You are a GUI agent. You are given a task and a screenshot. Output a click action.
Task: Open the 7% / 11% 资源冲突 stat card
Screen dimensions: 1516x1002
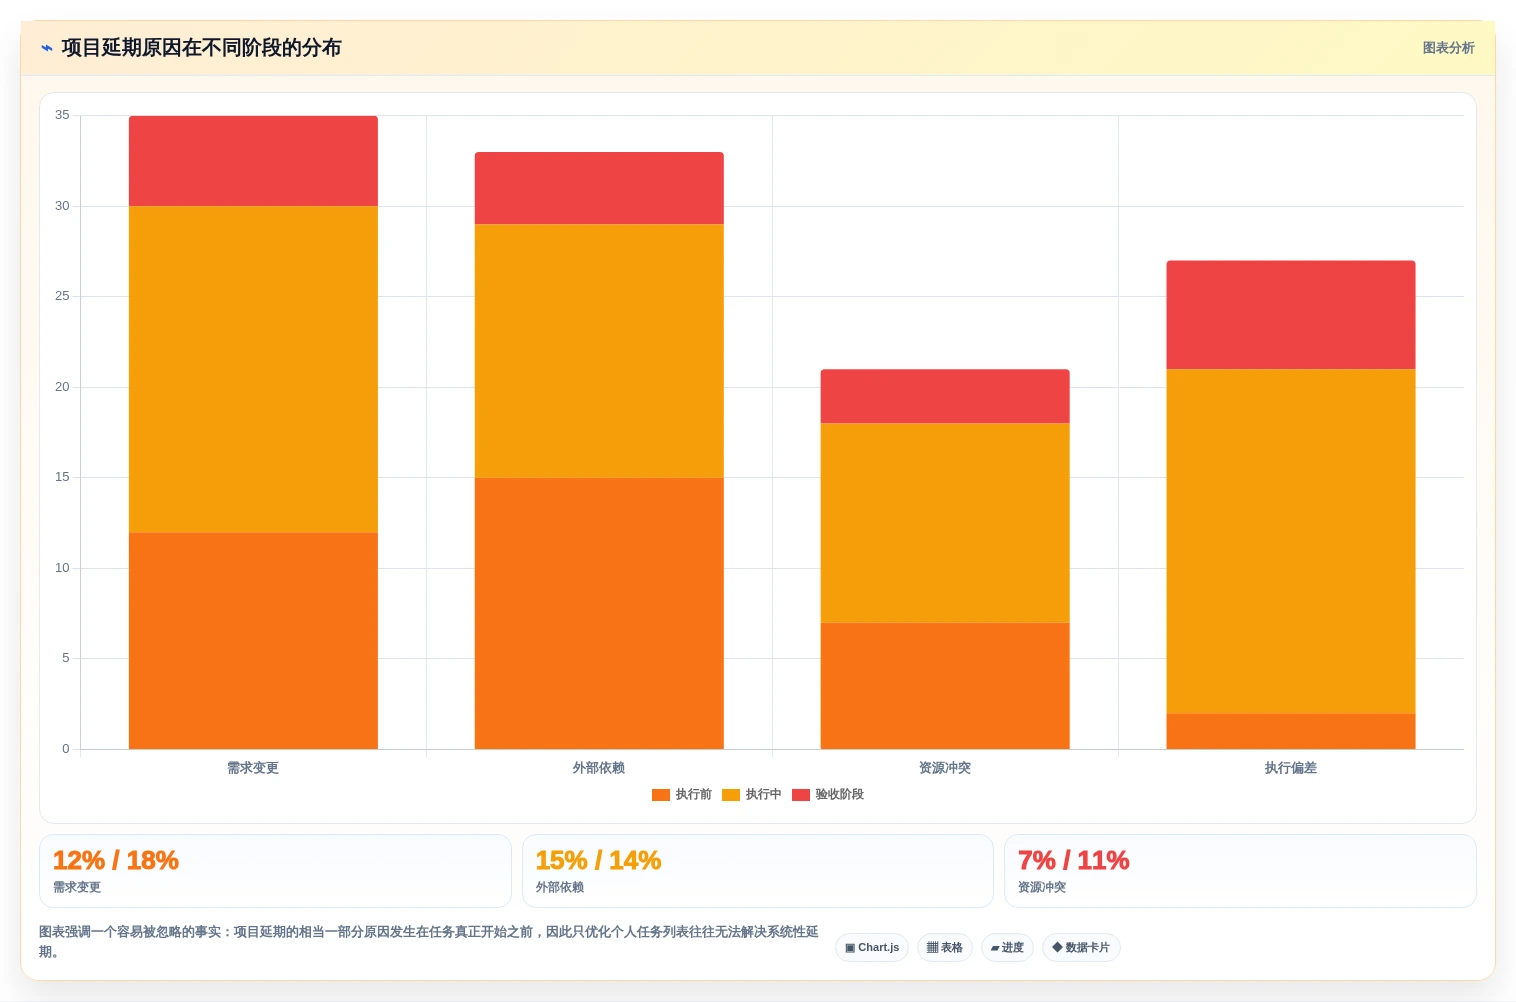[1240, 871]
